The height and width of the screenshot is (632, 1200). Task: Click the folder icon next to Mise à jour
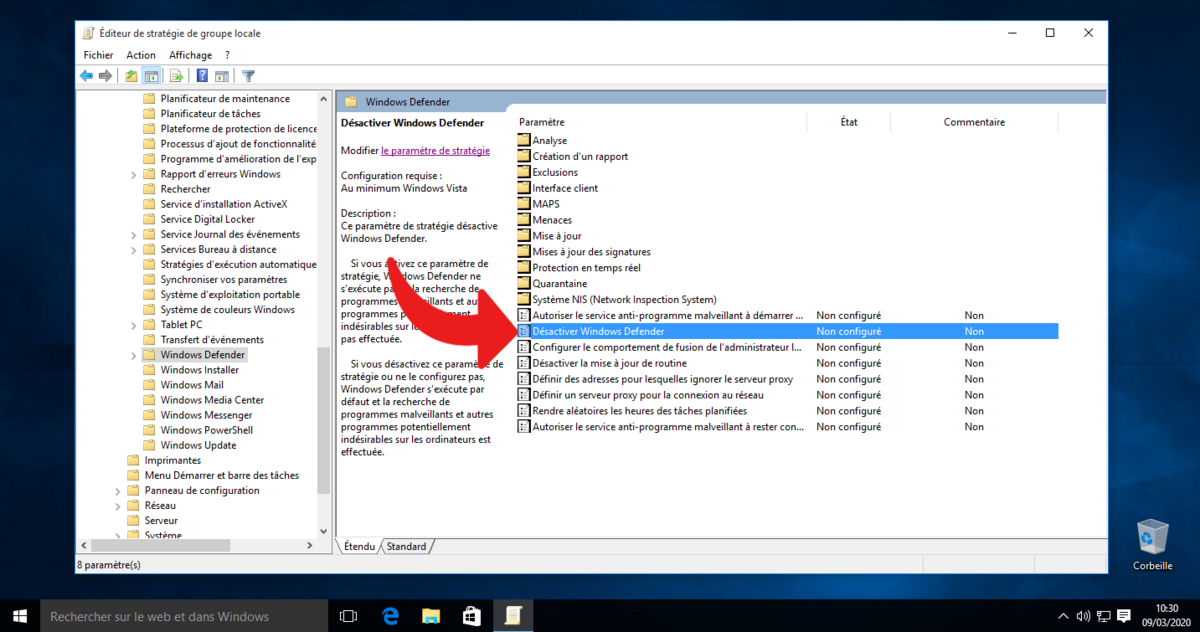click(524, 236)
